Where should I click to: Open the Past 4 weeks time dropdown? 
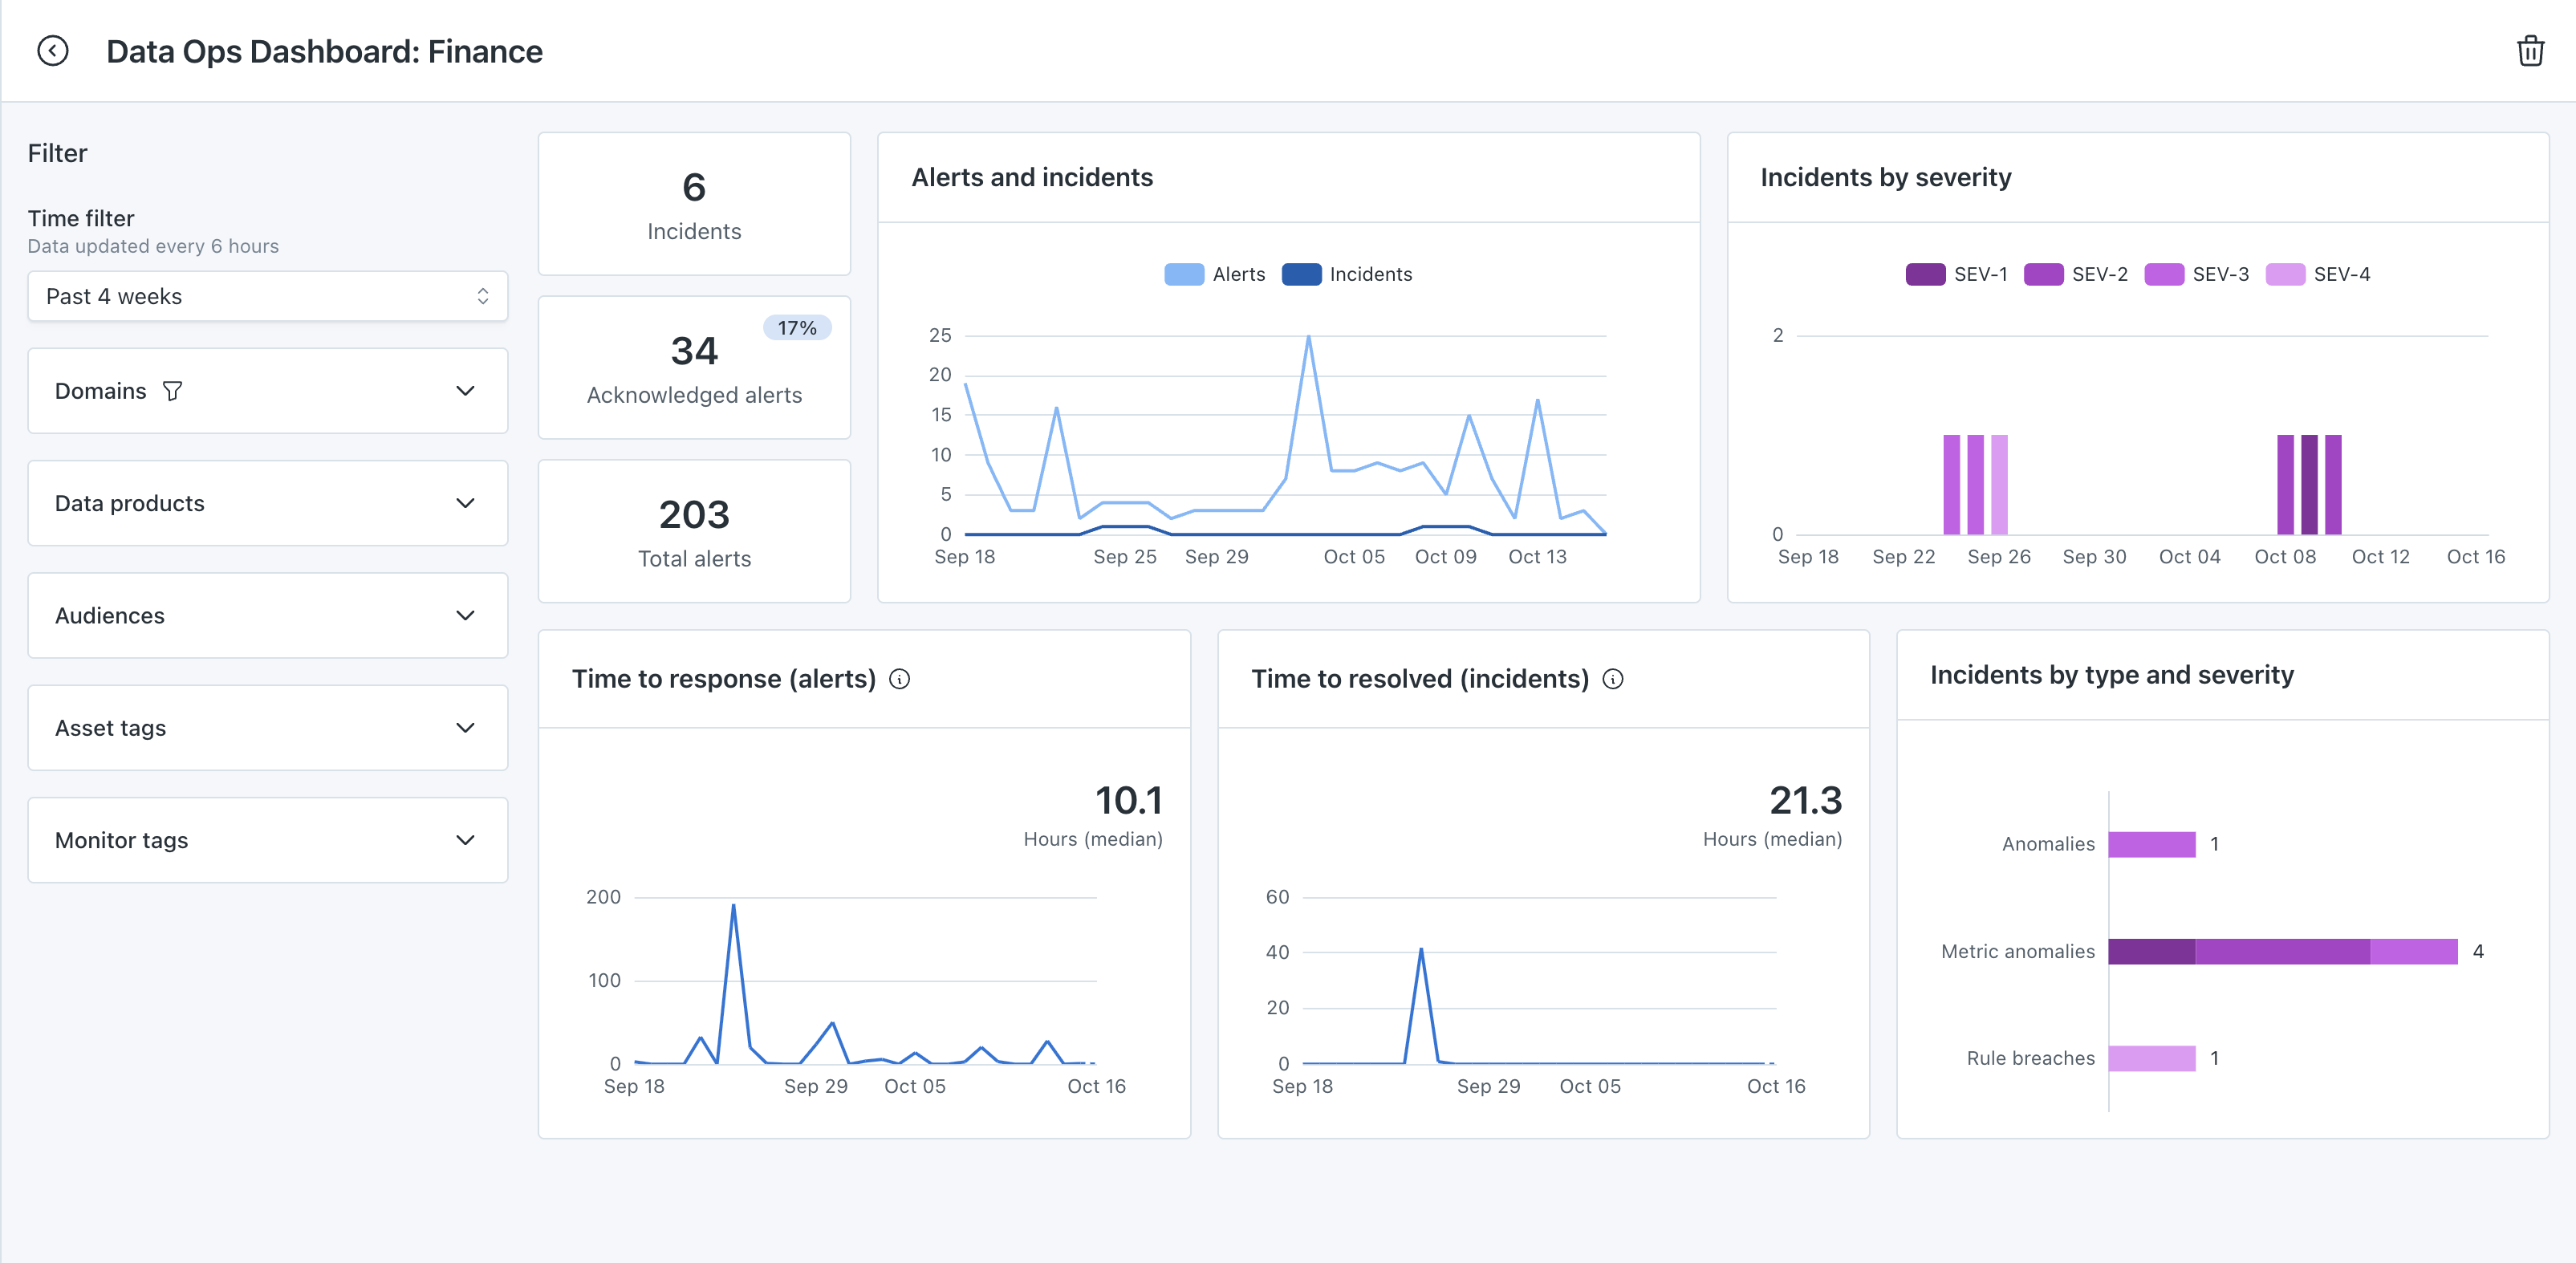[x=267, y=296]
